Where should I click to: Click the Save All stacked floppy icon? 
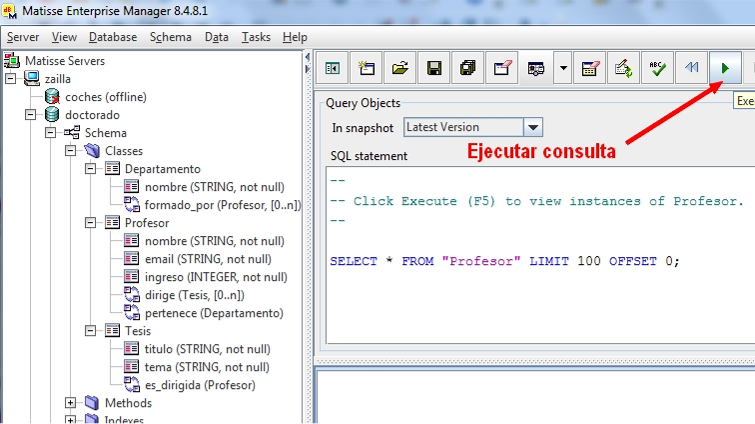pyautogui.click(x=468, y=68)
